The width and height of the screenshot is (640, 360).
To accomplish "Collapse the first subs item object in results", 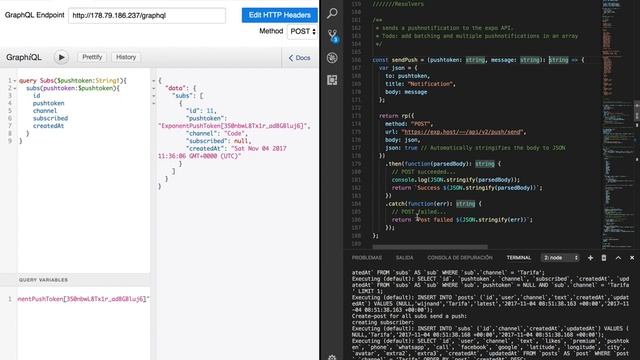I will click(x=154, y=103).
